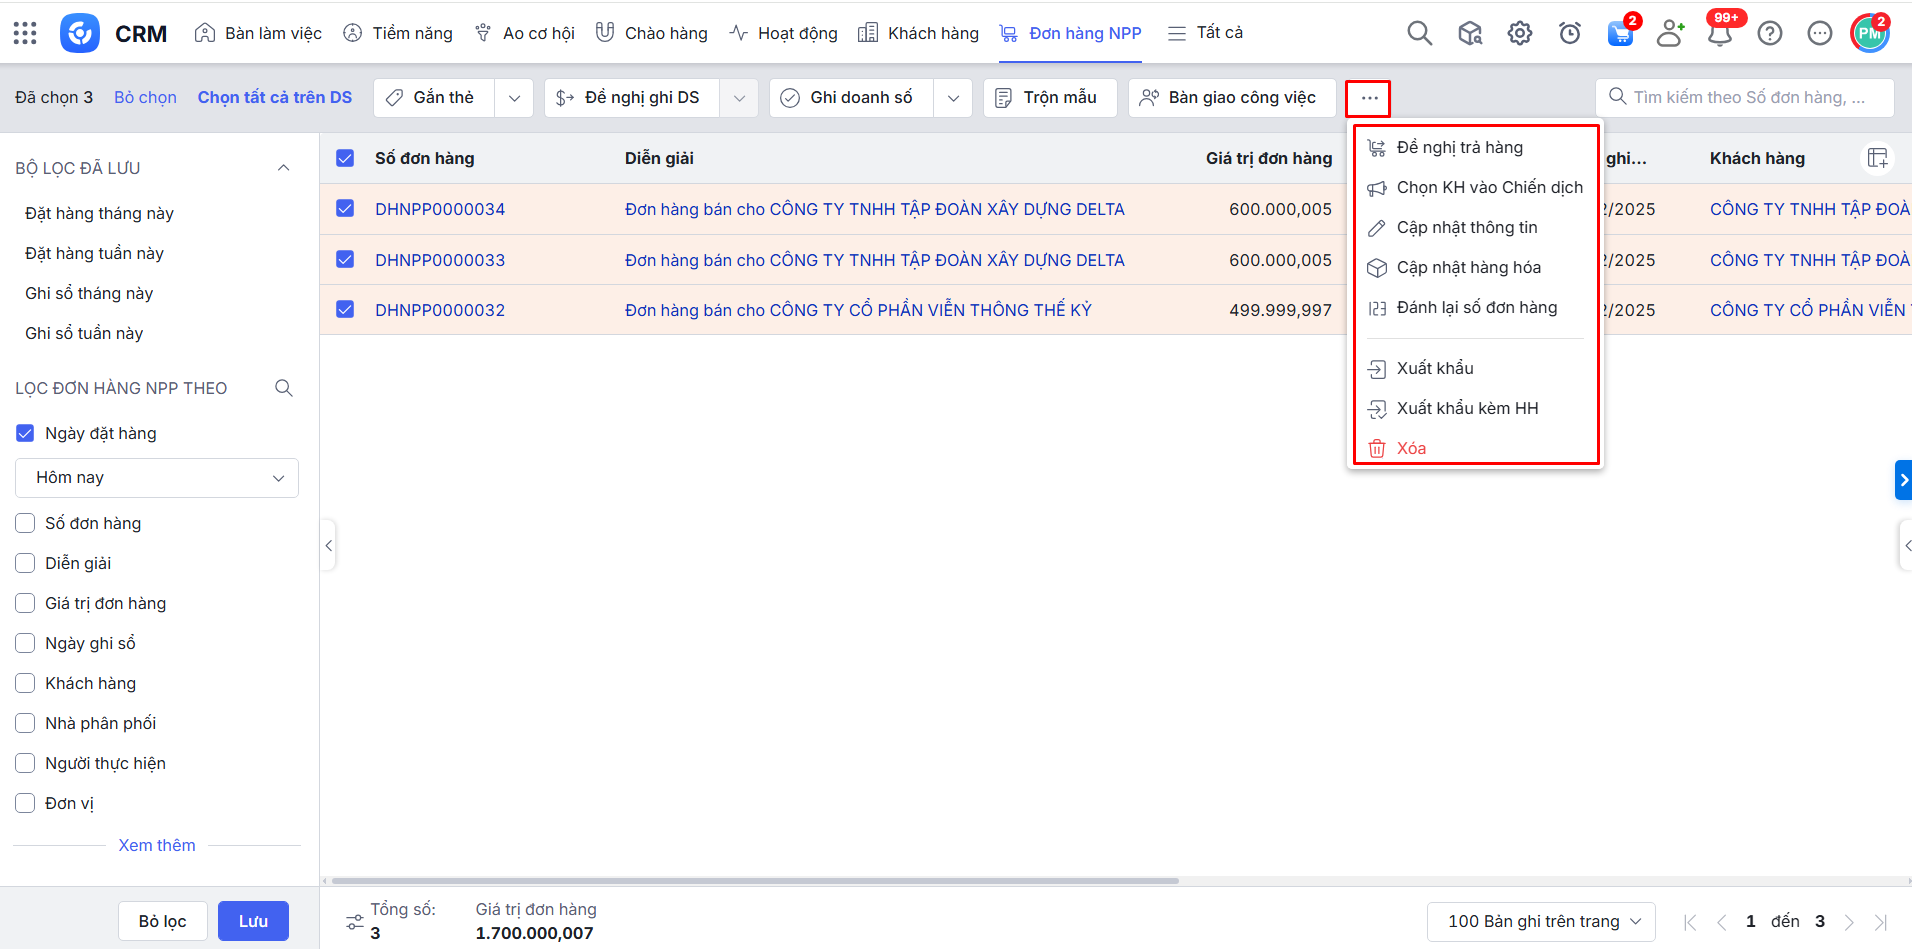Open the settings gear icon
Image resolution: width=1912 pixels, height=949 pixels.
(1519, 33)
